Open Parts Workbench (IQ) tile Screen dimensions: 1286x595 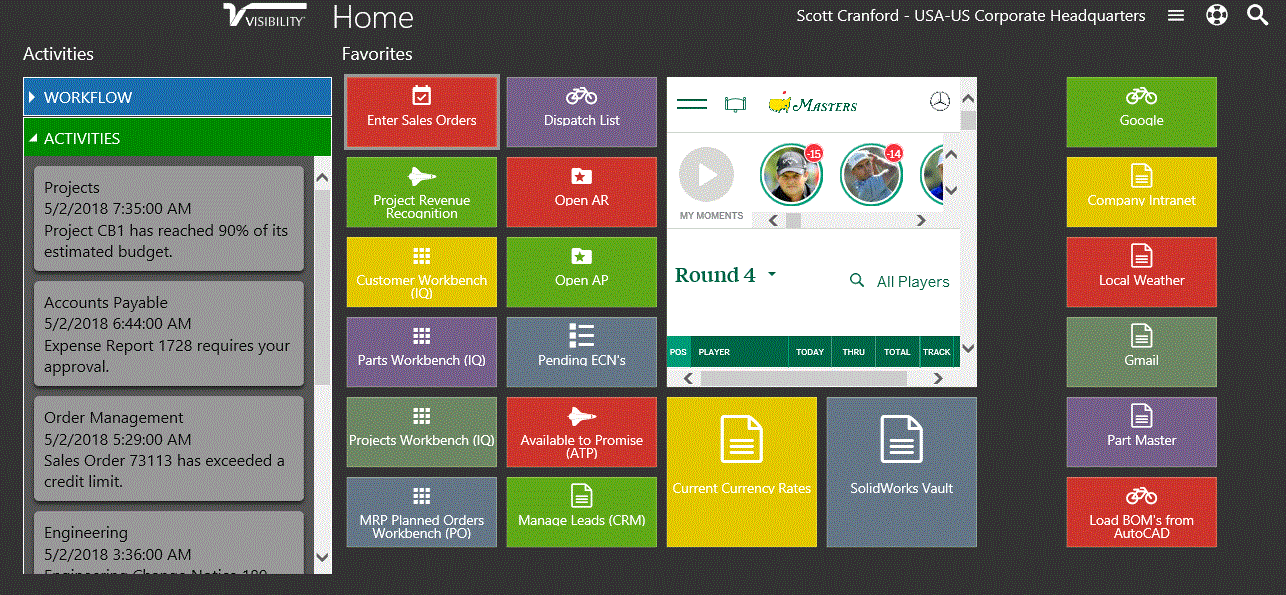coord(422,352)
